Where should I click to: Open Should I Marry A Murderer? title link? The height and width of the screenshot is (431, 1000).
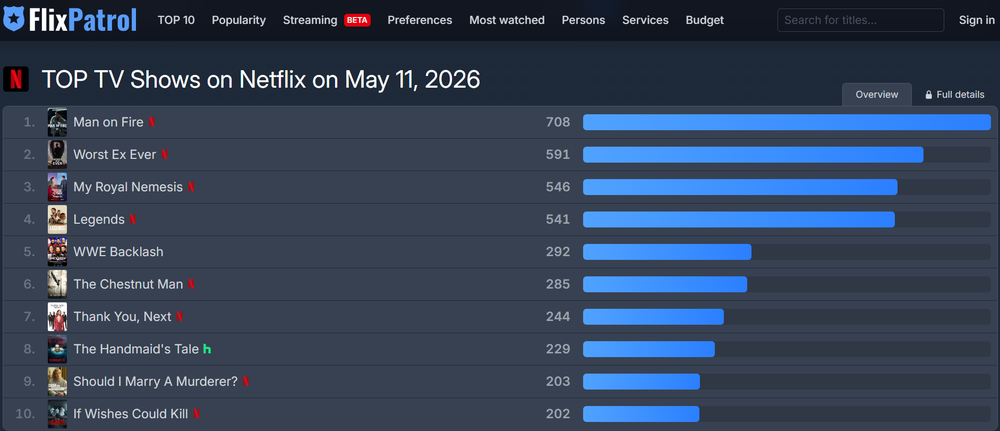coord(156,381)
